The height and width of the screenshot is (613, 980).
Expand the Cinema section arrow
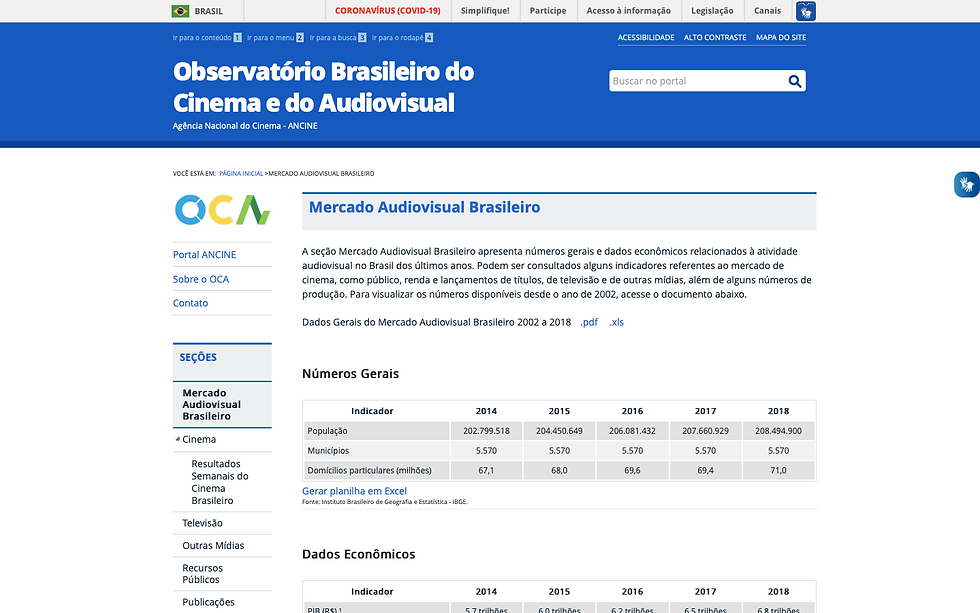pos(178,439)
